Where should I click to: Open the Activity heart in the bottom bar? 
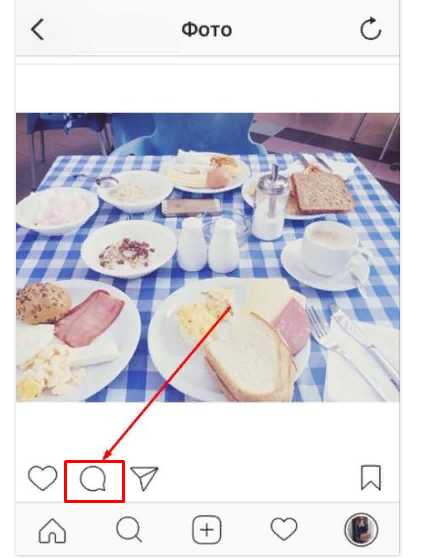[x=284, y=529]
